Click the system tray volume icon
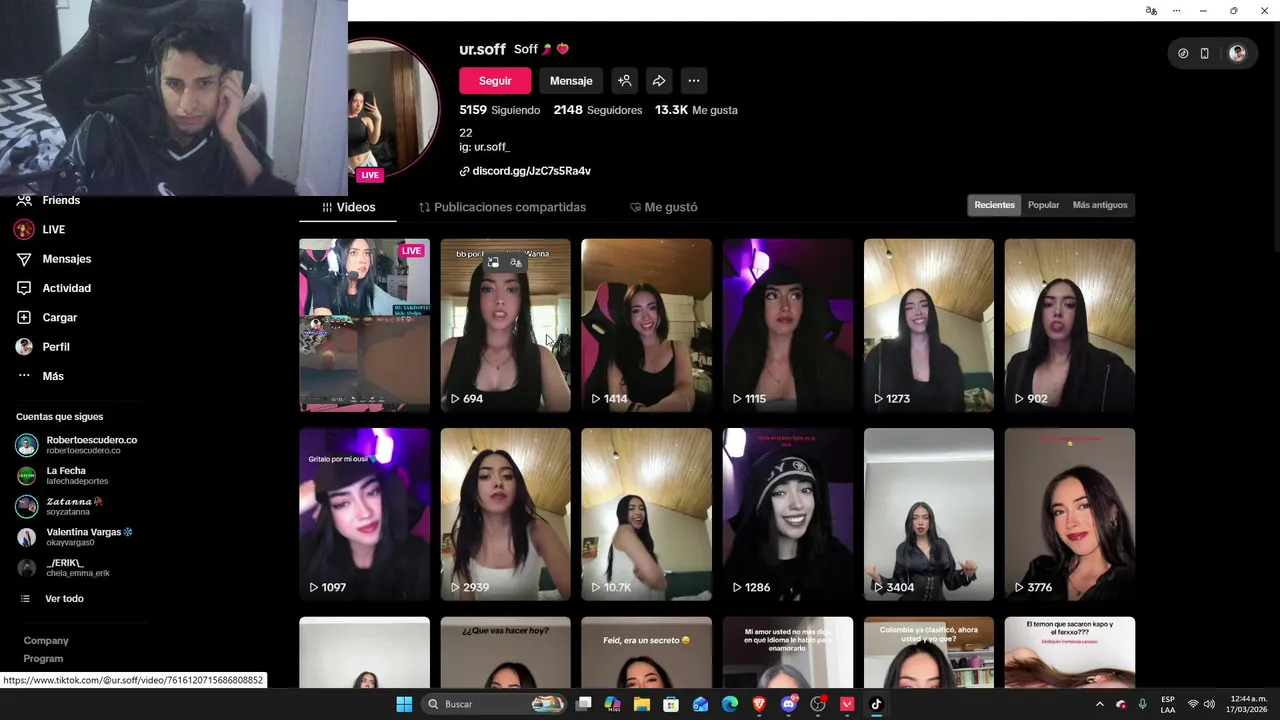1280x720 pixels. (1209, 704)
